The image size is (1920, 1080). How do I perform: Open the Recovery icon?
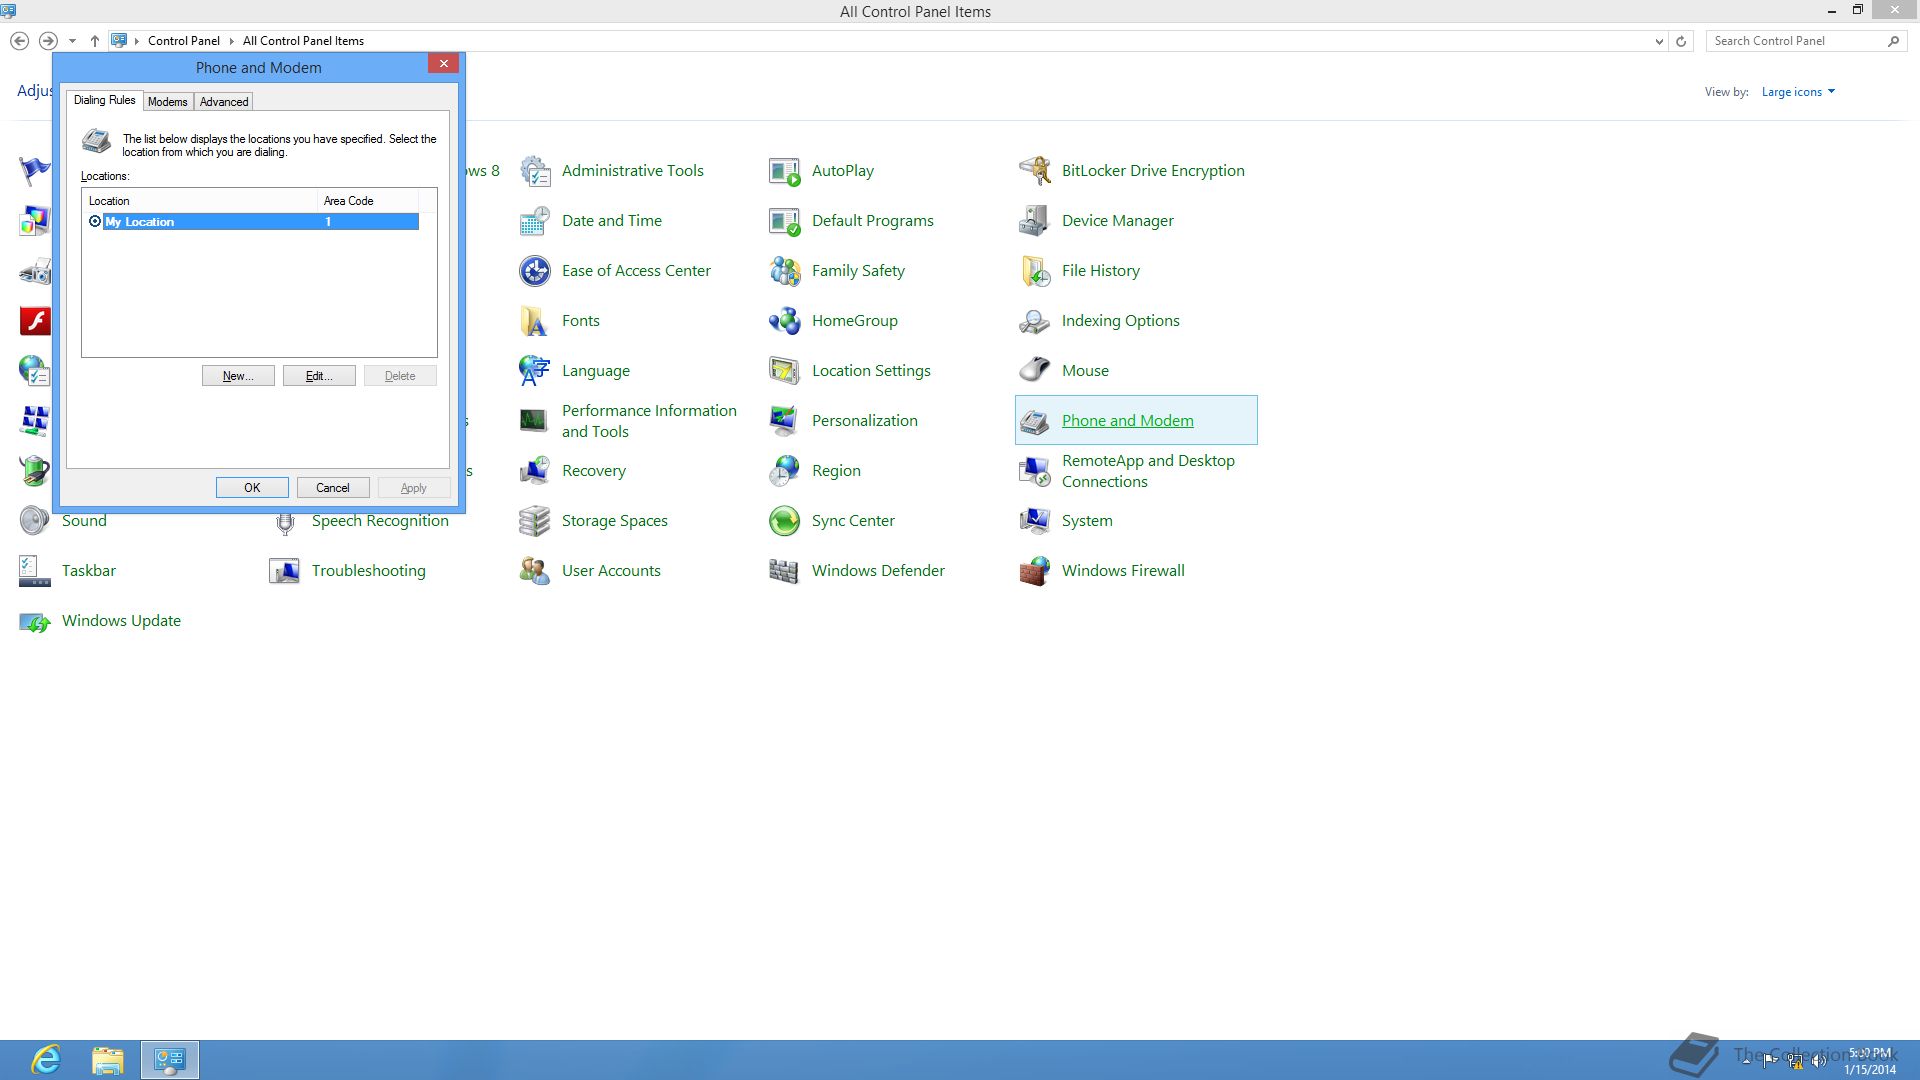tap(535, 471)
